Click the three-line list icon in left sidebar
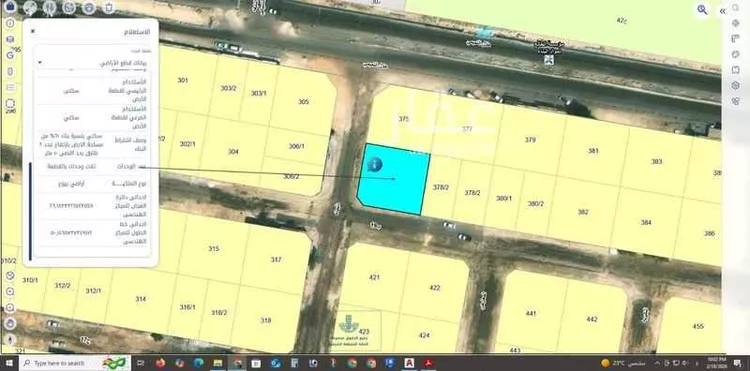Image resolution: width=750 pixels, height=371 pixels. click(x=10, y=87)
